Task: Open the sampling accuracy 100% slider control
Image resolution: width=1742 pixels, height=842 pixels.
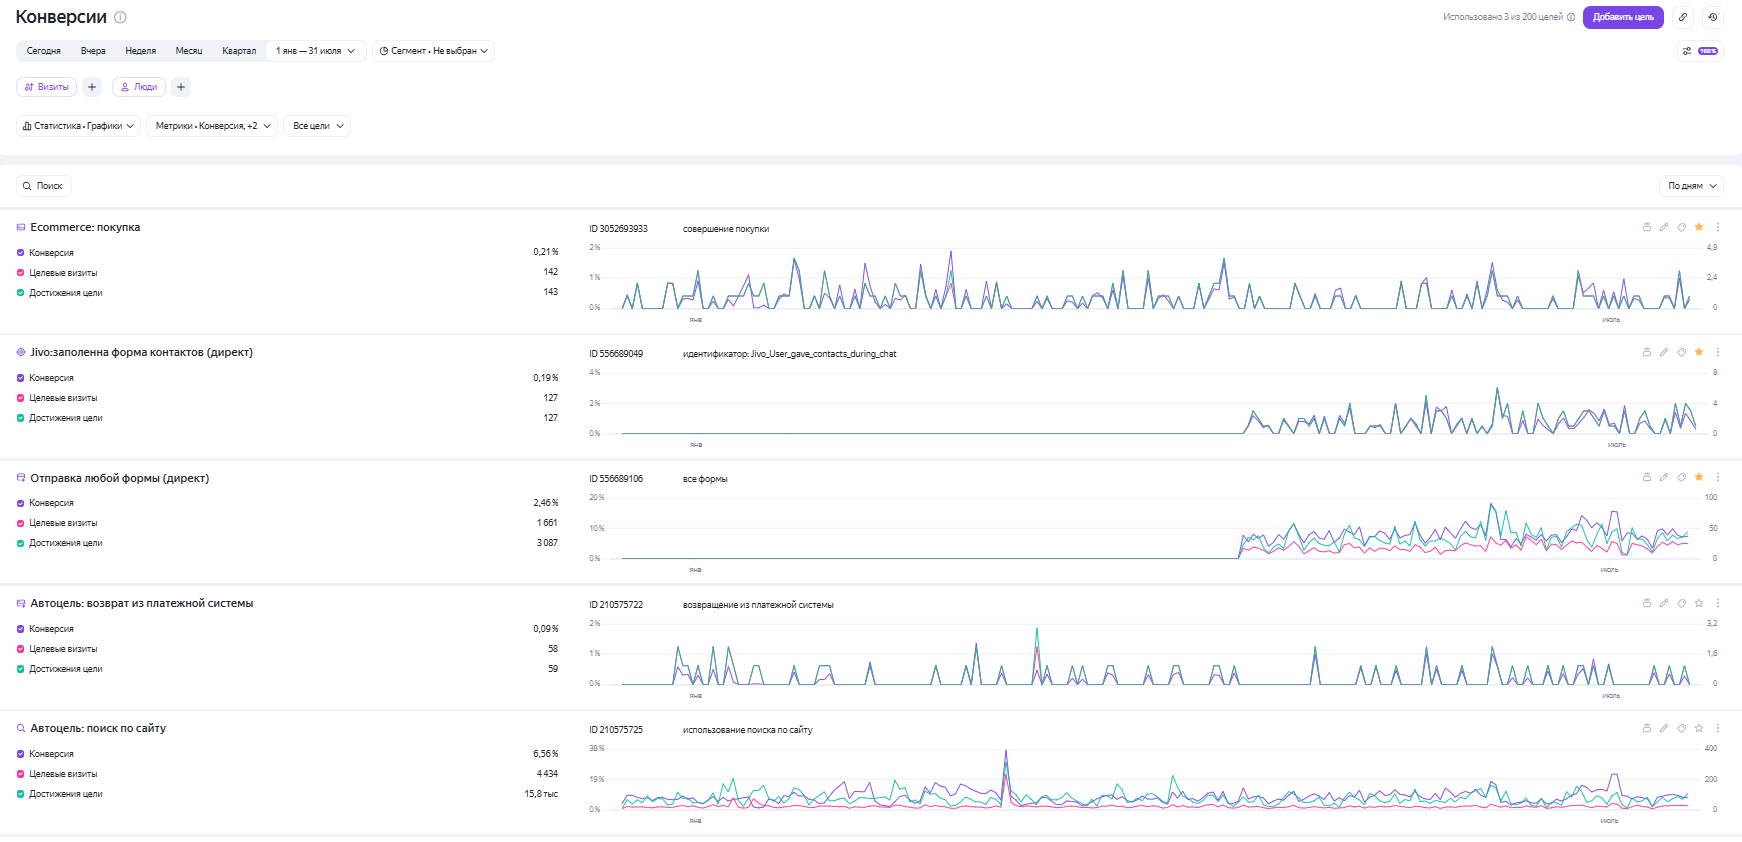Action: [x=1700, y=51]
